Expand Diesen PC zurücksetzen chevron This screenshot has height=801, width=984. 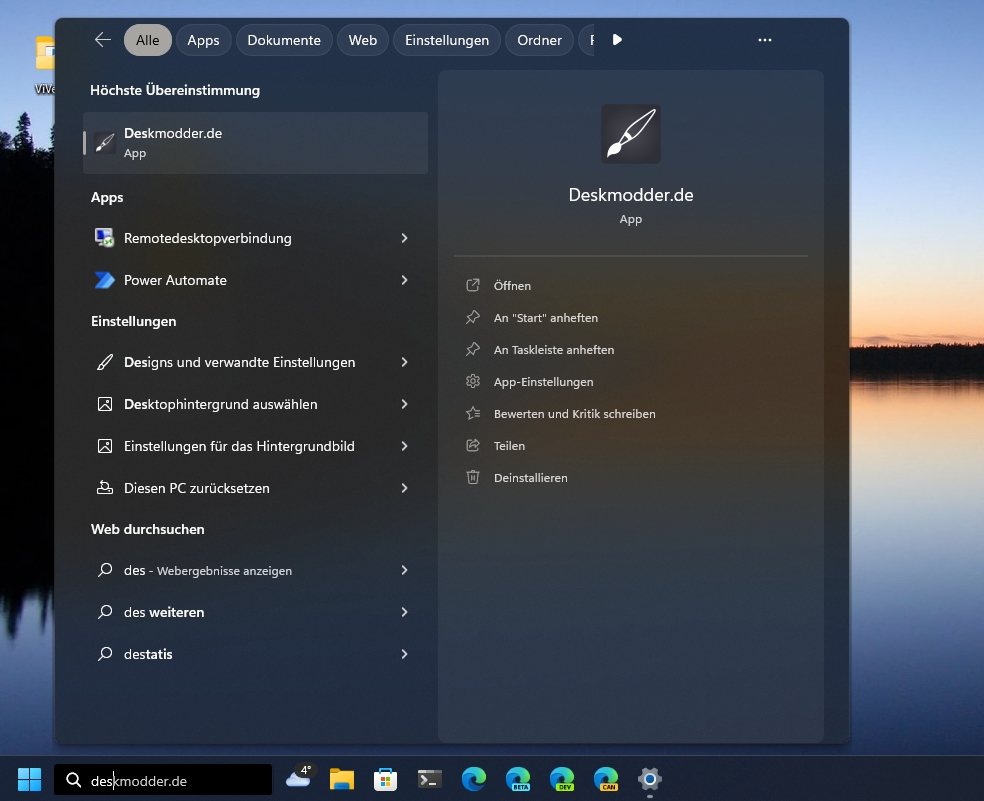405,488
